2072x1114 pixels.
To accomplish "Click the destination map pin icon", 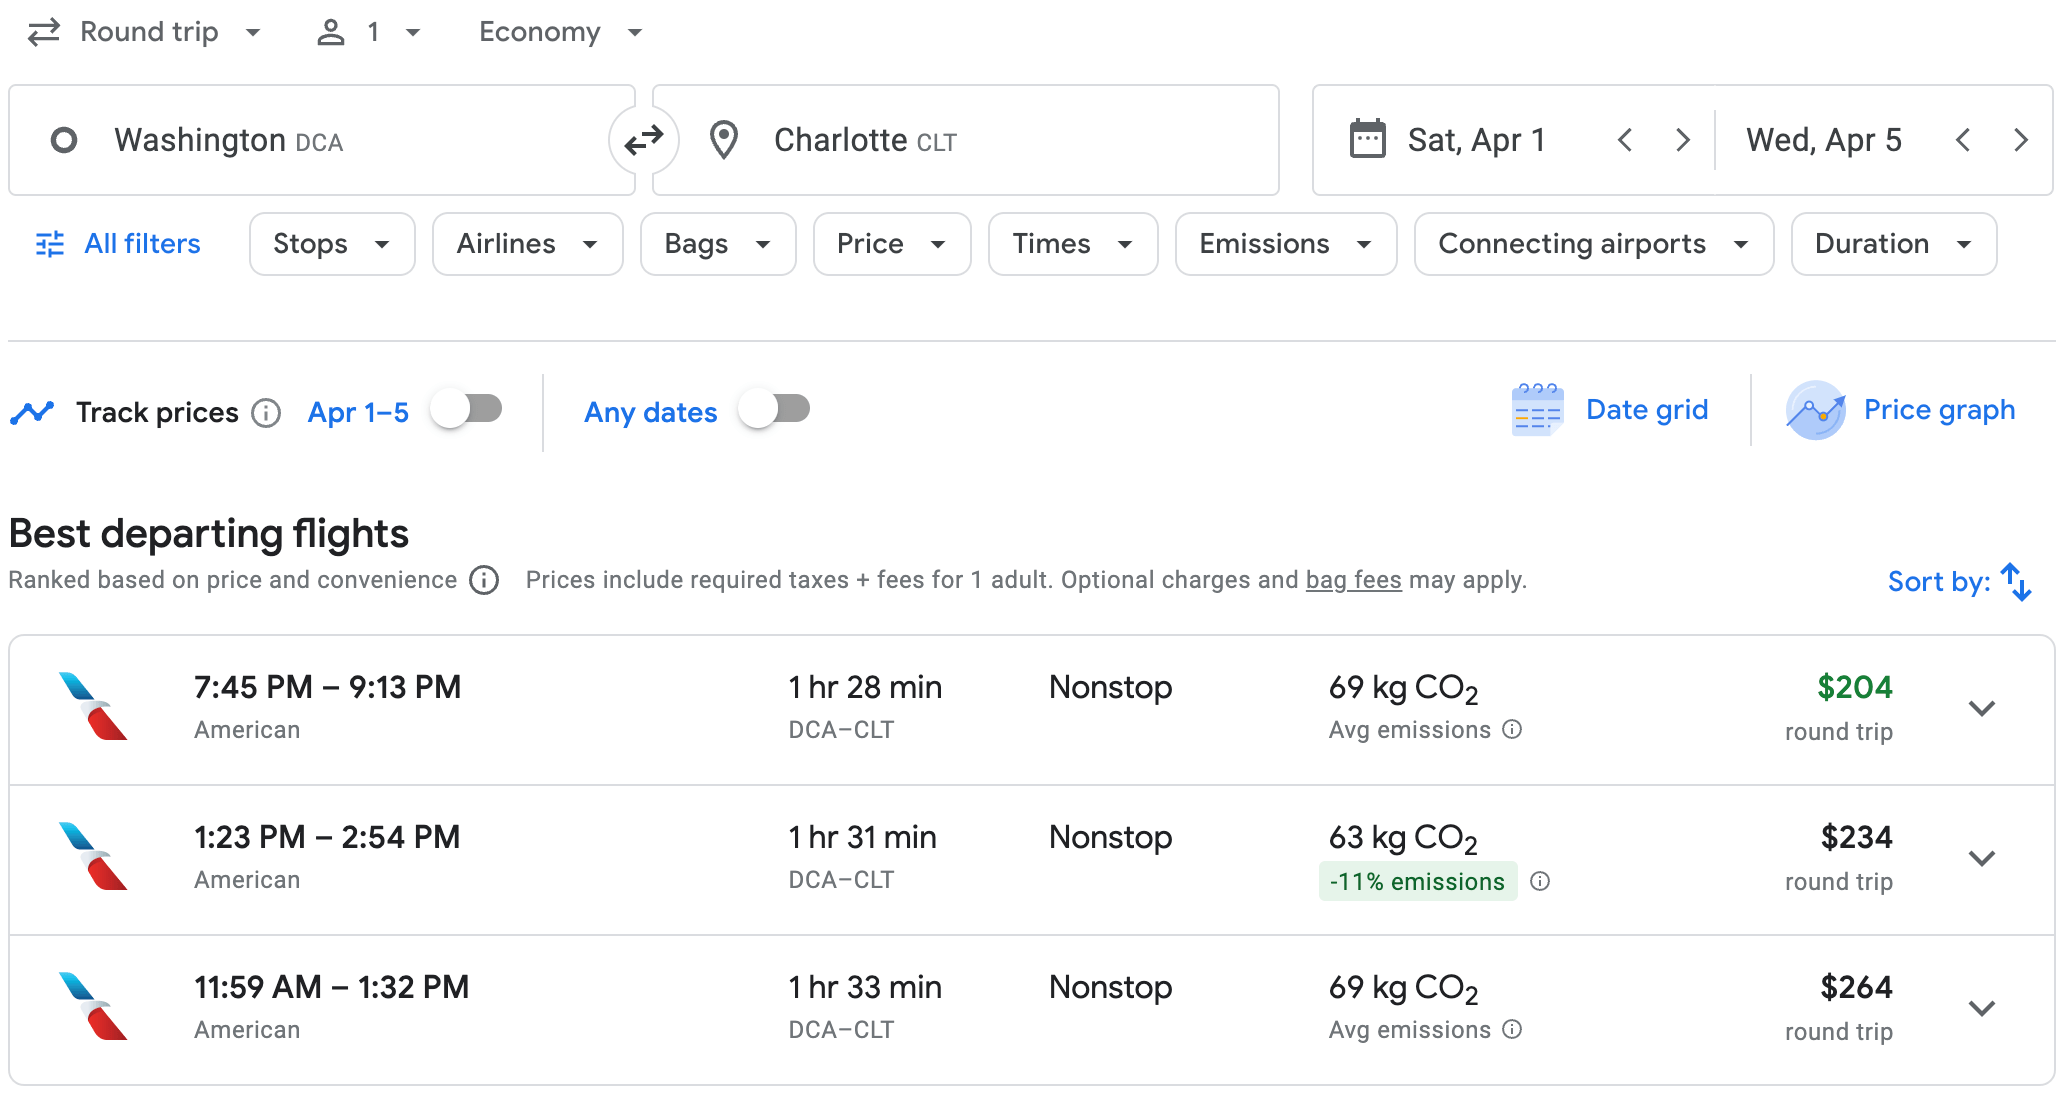I will (723, 140).
